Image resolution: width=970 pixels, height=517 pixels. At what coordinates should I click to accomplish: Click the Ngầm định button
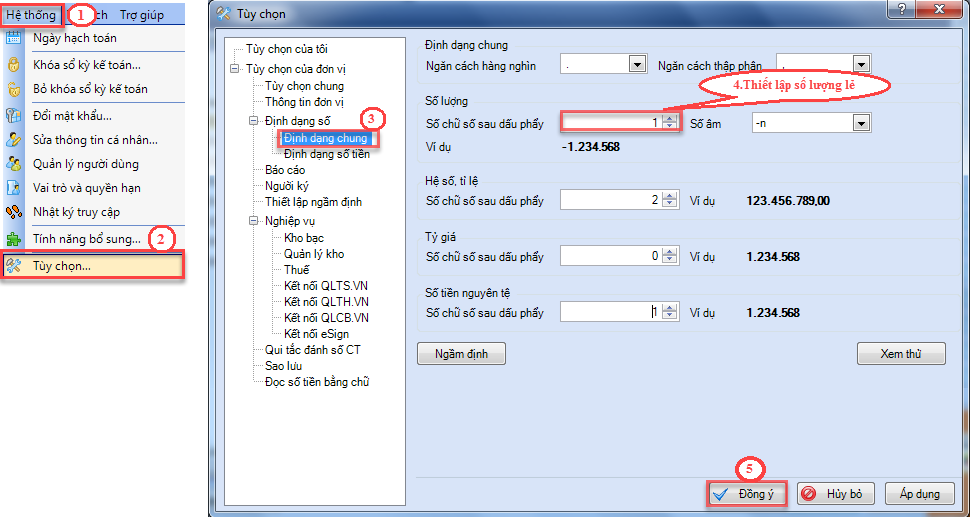(x=461, y=354)
